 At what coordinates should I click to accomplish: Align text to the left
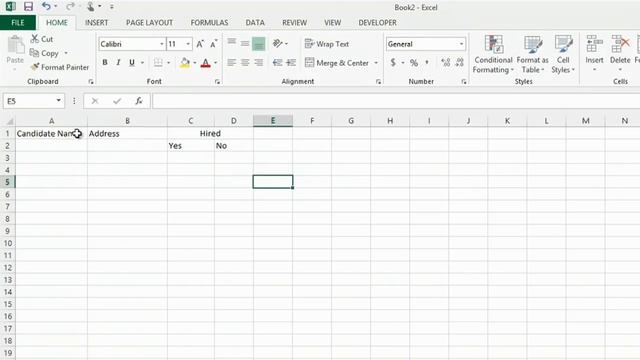pyautogui.click(x=231, y=62)
